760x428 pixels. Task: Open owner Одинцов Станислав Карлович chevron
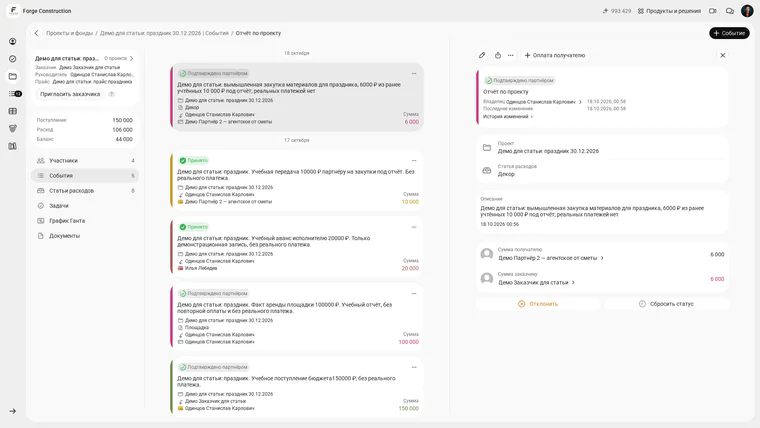580,102
